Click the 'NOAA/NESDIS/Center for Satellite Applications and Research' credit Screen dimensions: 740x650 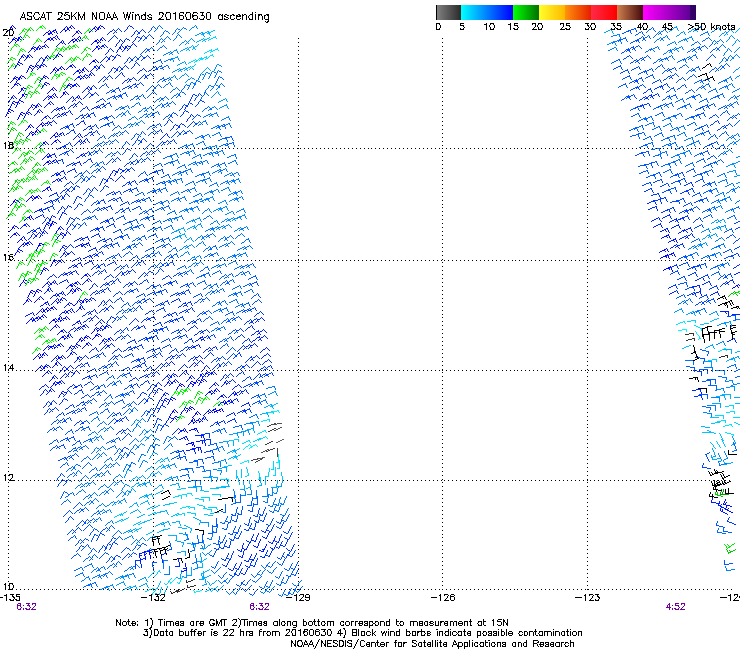point(432,644)
